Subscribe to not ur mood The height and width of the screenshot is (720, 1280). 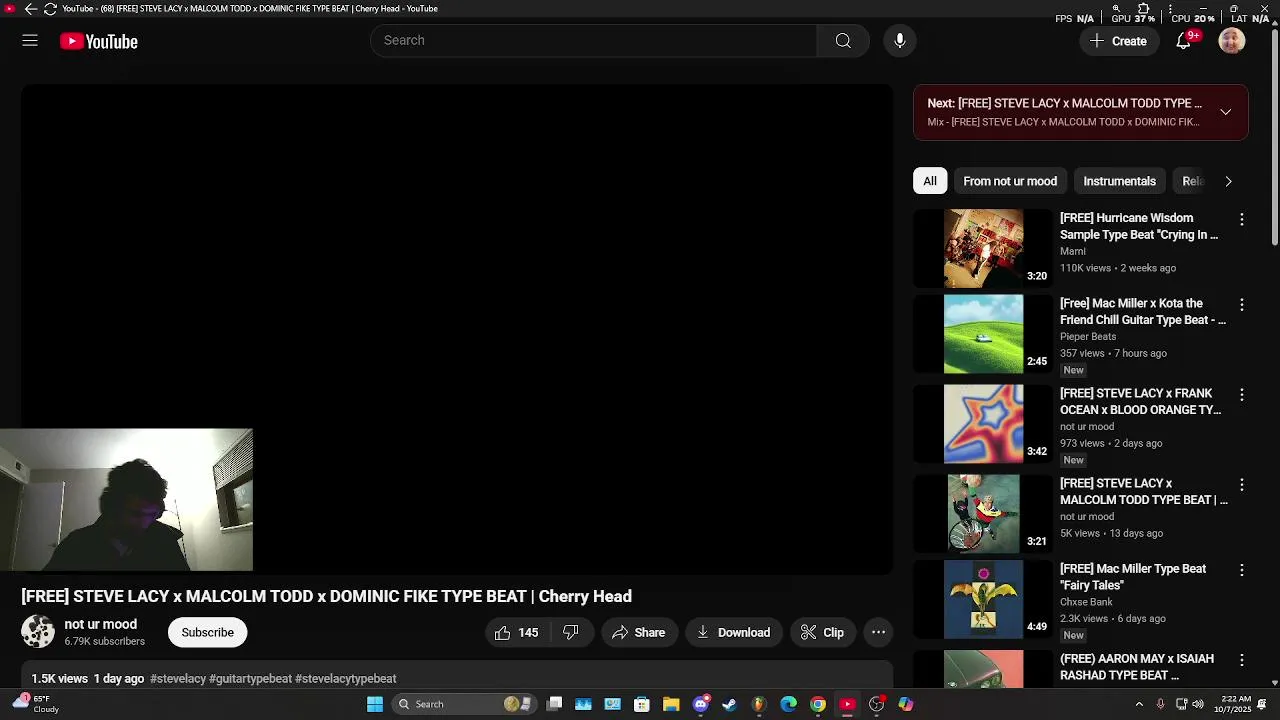207,632
